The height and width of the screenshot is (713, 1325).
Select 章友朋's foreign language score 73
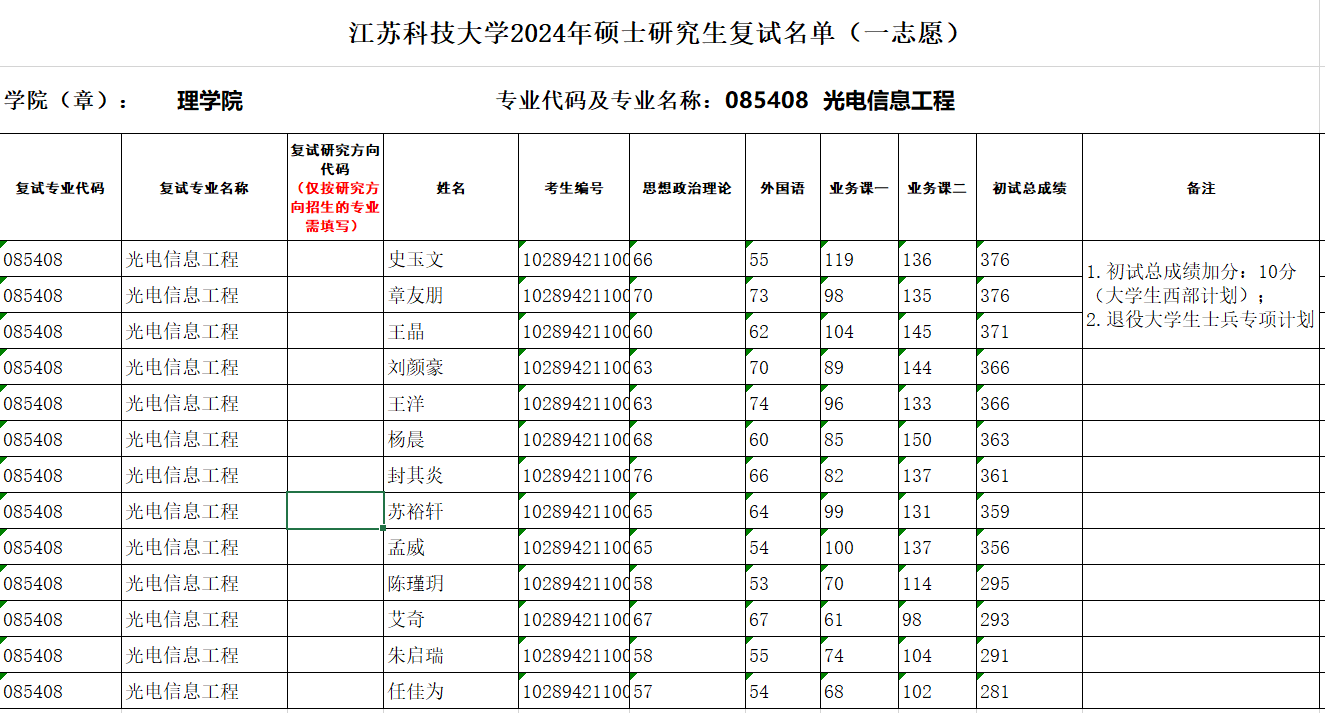coord(783,296)
